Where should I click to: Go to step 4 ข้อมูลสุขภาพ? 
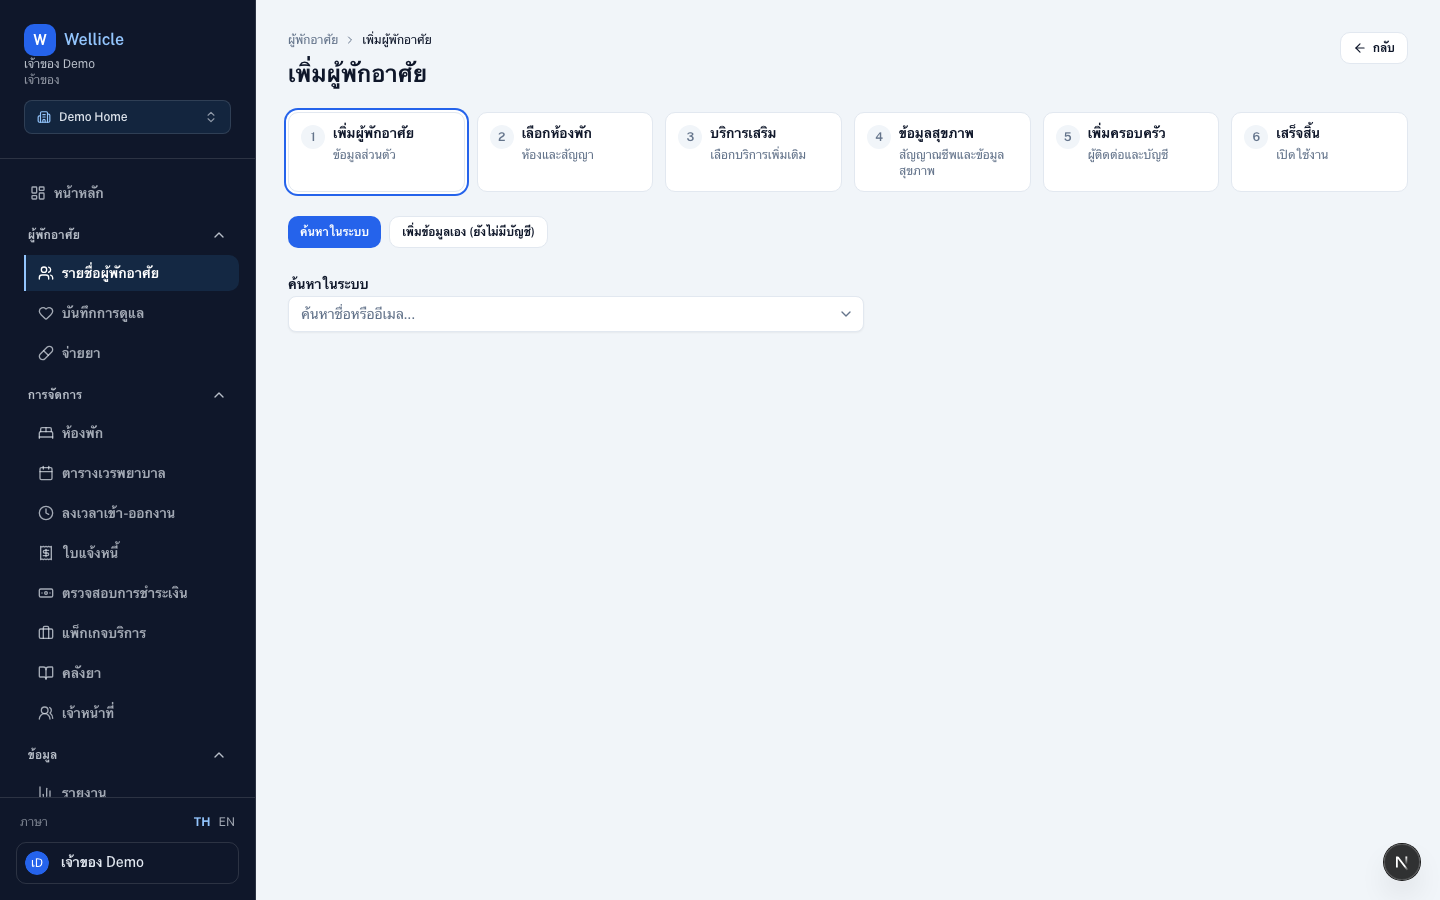coord(942,152)
